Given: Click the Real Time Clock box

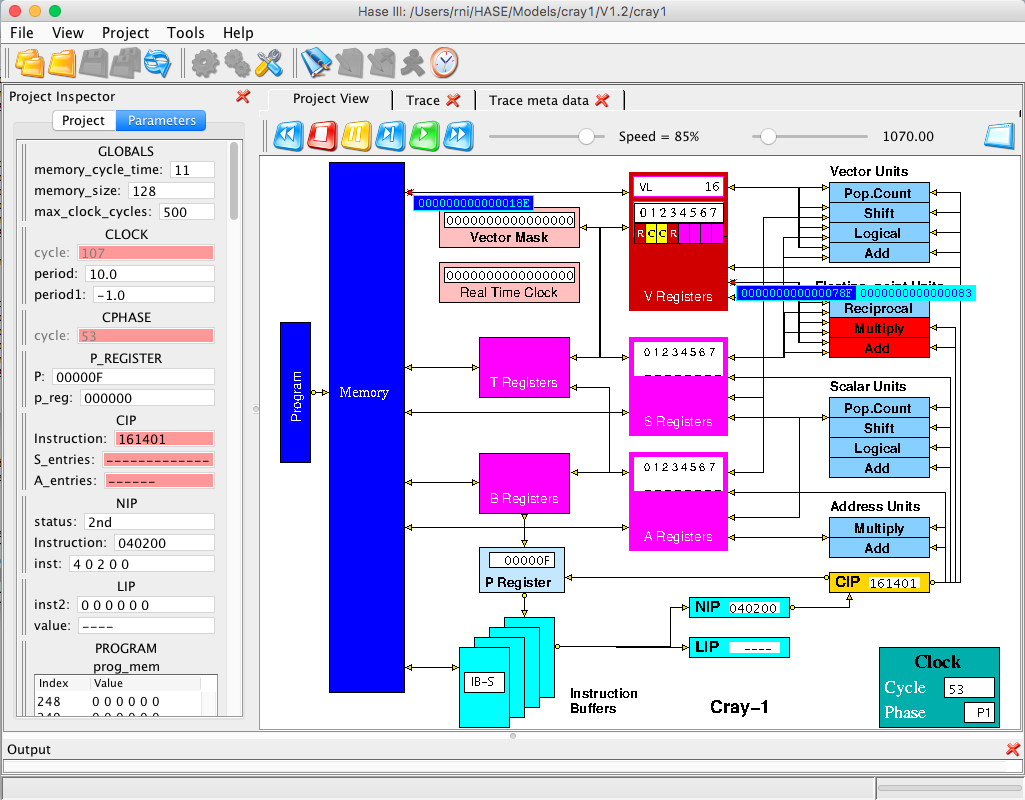Looking at the screenshot, I should pos(509,282).
